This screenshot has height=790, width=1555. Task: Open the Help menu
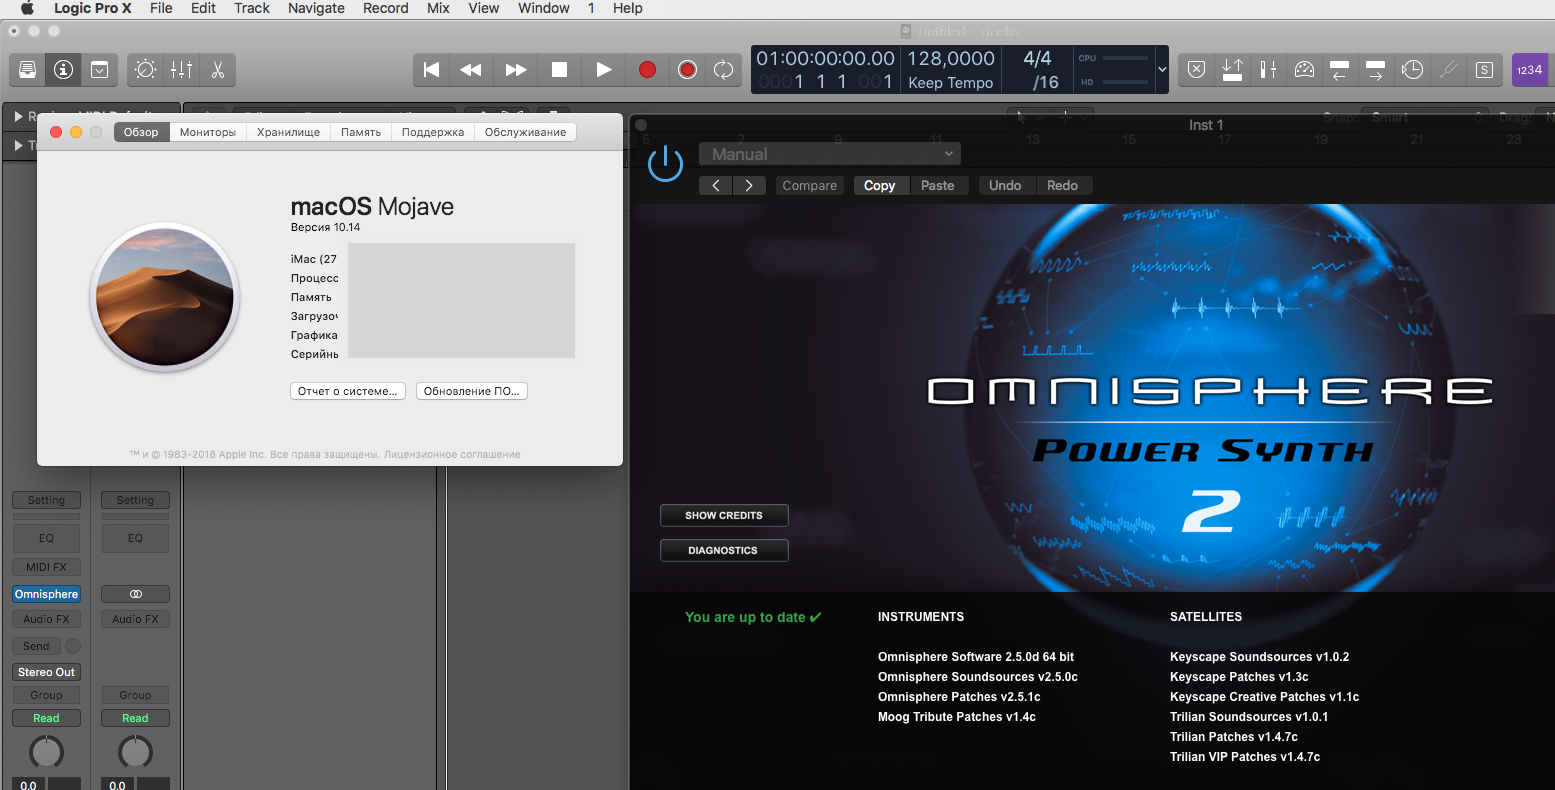pos(628,8)
